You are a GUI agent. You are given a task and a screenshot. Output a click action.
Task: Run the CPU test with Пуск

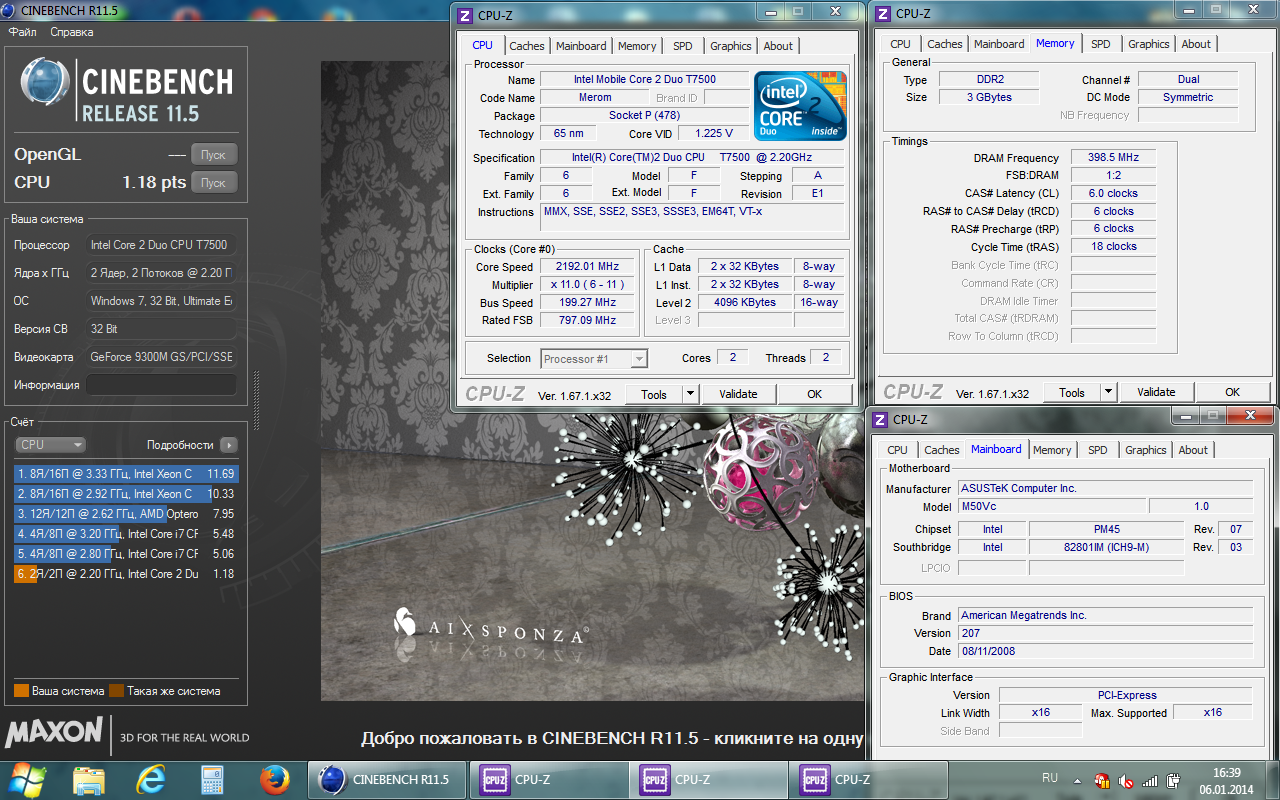click(x=214, y=183)
